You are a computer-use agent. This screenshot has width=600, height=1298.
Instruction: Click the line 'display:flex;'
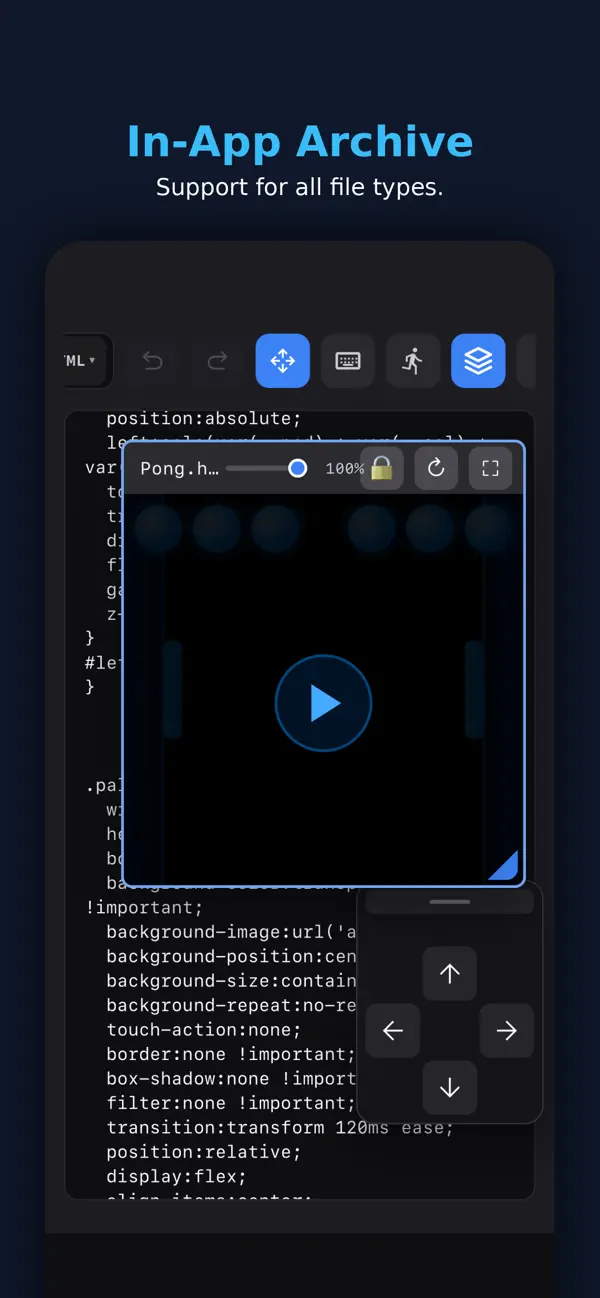176,1176
